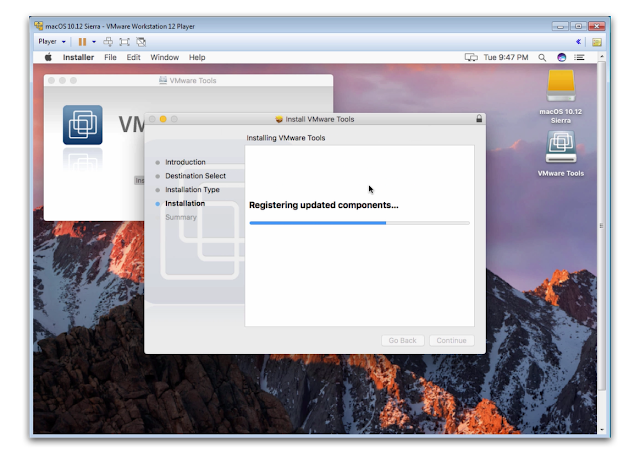Click the Installing VMware Tools heading
Image resolution: width=640 pixels, height=464 pixels.
[x=286, y=138]
